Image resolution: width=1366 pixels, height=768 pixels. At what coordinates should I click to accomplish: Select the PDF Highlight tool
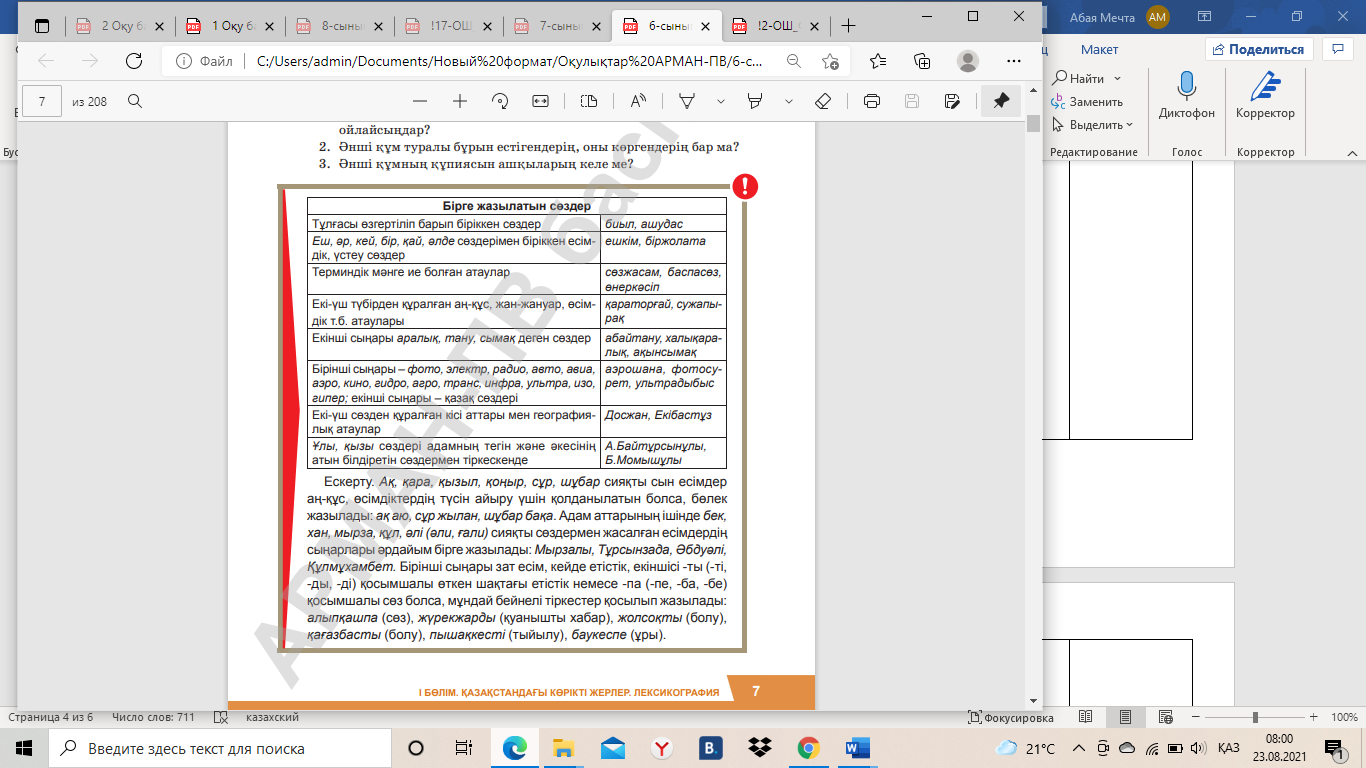pyautogui.click(x=755, y=101)
